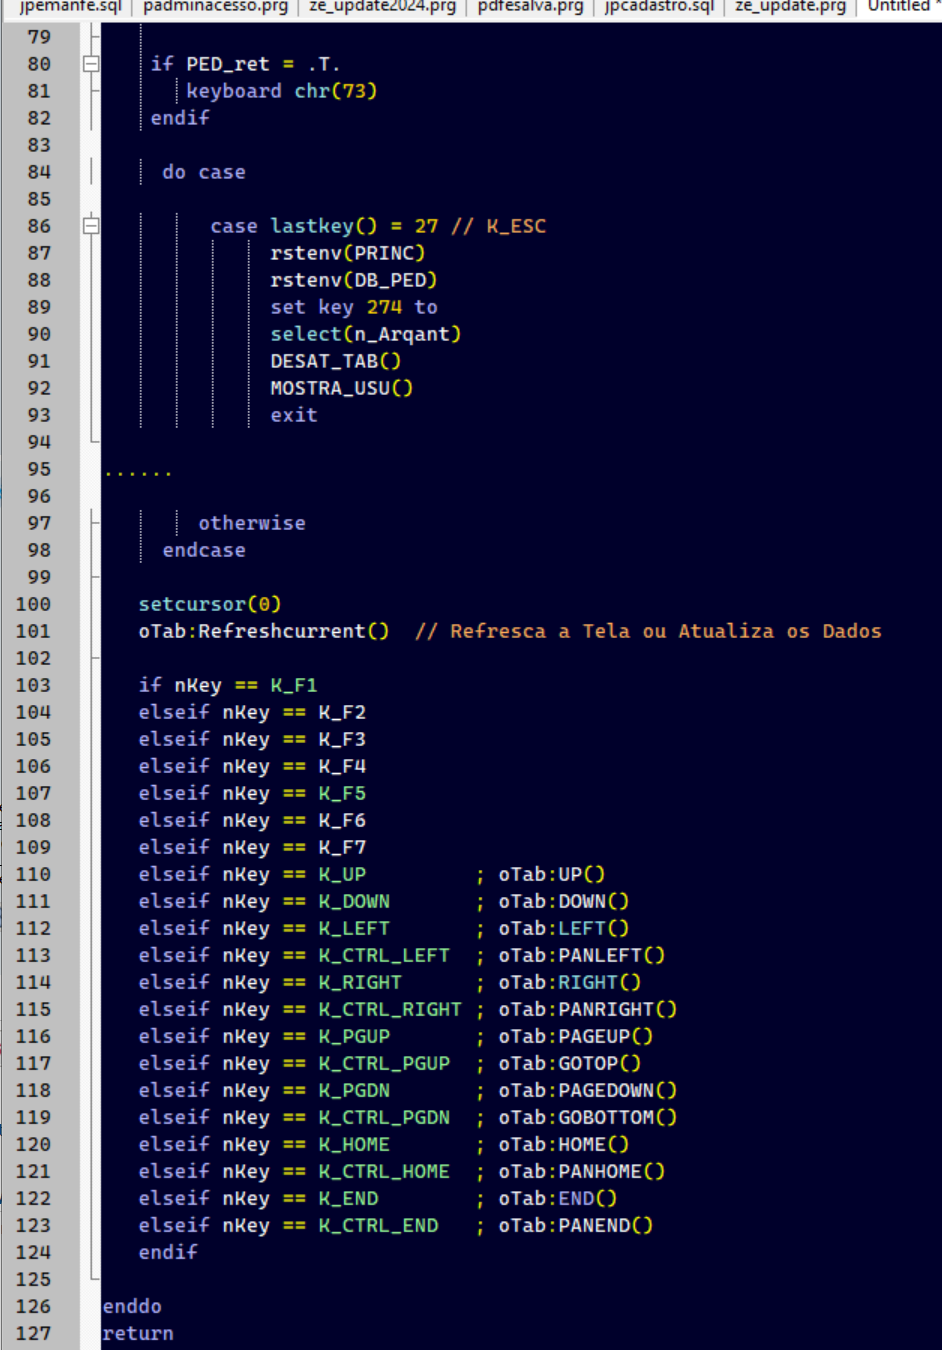Click the oTab:Refreshcurrent() statement

(263, 631)
